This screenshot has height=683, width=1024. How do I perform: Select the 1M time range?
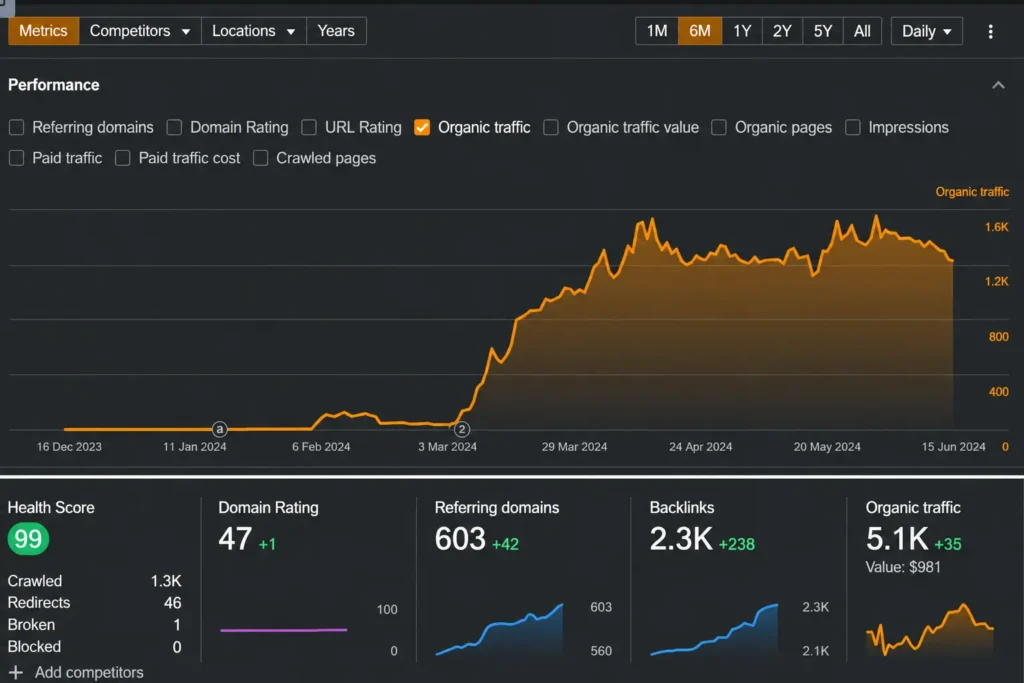coord(657,31)
